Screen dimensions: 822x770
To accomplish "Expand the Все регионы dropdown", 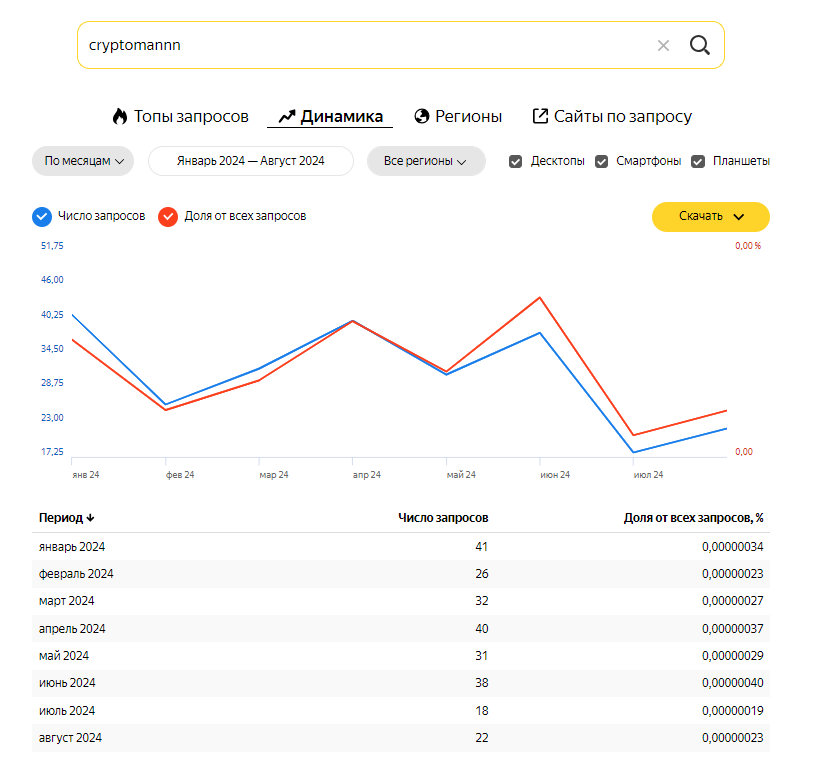I will [x=425, y=161].
